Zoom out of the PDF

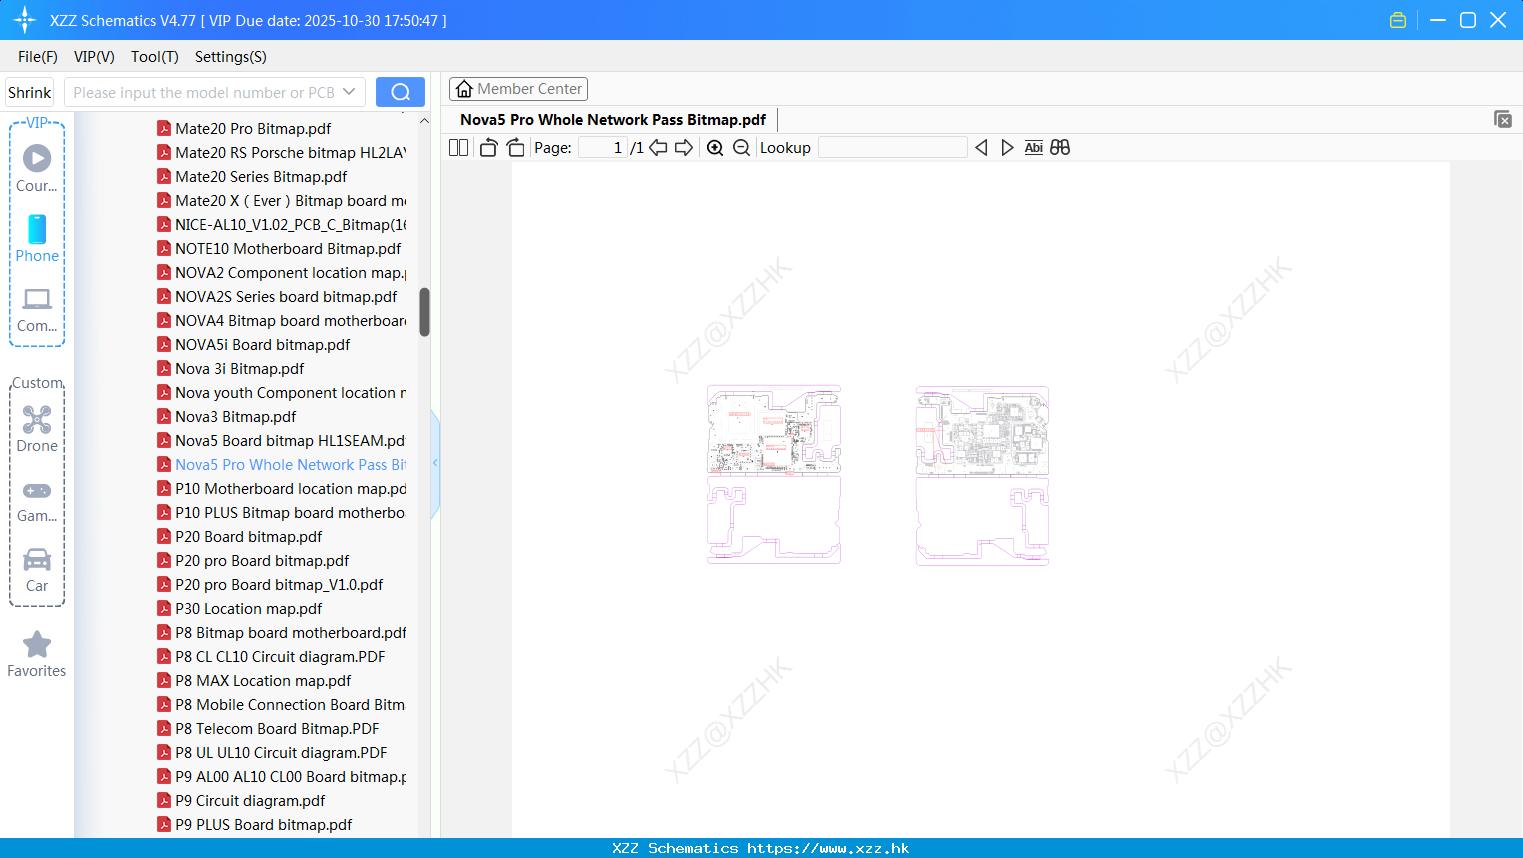(x=741, y=147)
